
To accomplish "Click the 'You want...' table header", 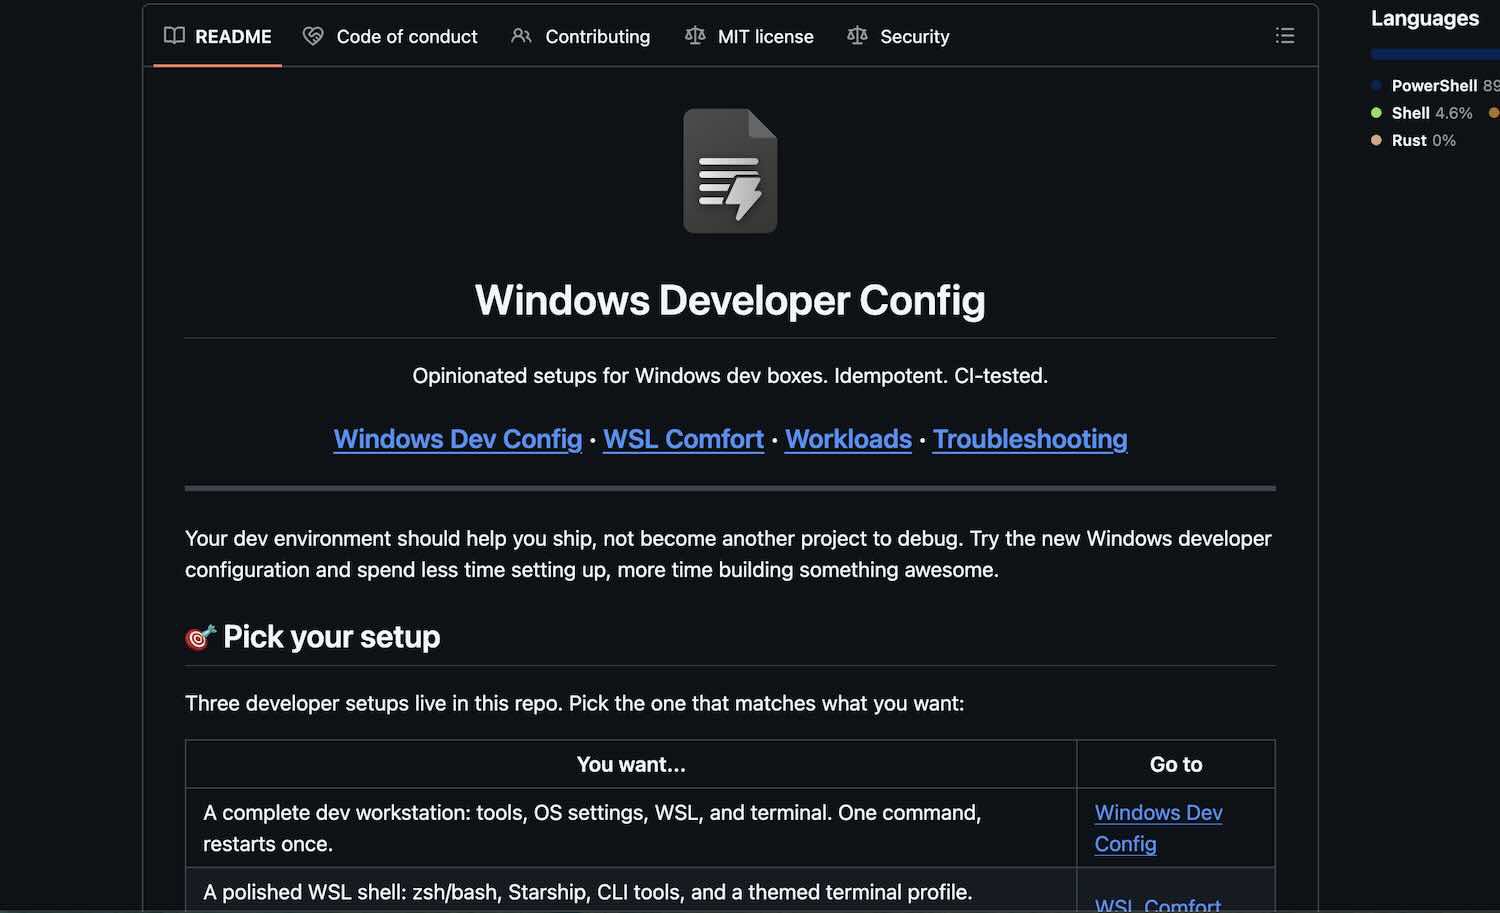I will coord(631,764).
